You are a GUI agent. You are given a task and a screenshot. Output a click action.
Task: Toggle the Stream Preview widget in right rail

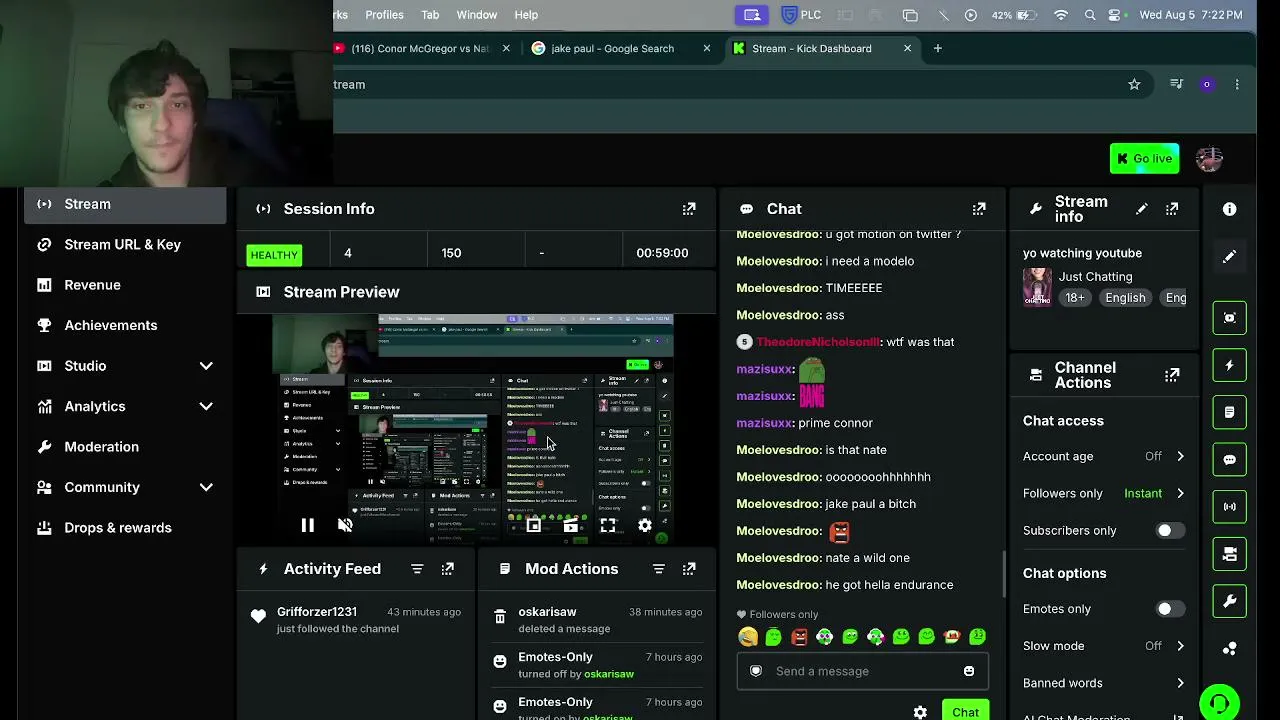click(1230, 318)
